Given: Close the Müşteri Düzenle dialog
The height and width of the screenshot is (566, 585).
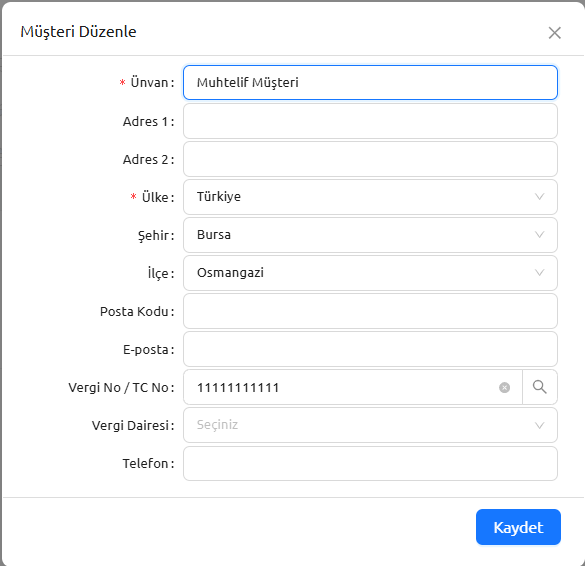Looking at the screenshot, I should (554, 33).
